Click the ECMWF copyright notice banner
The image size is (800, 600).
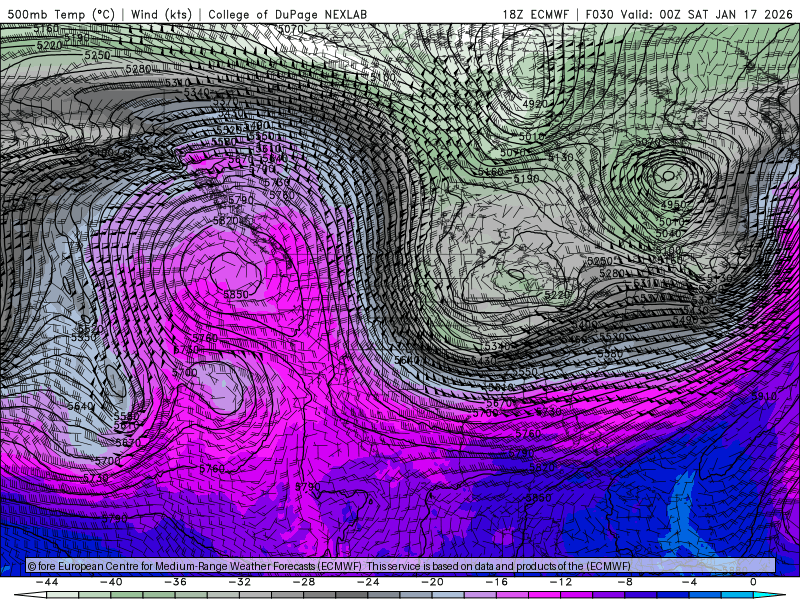pos(401,565)
